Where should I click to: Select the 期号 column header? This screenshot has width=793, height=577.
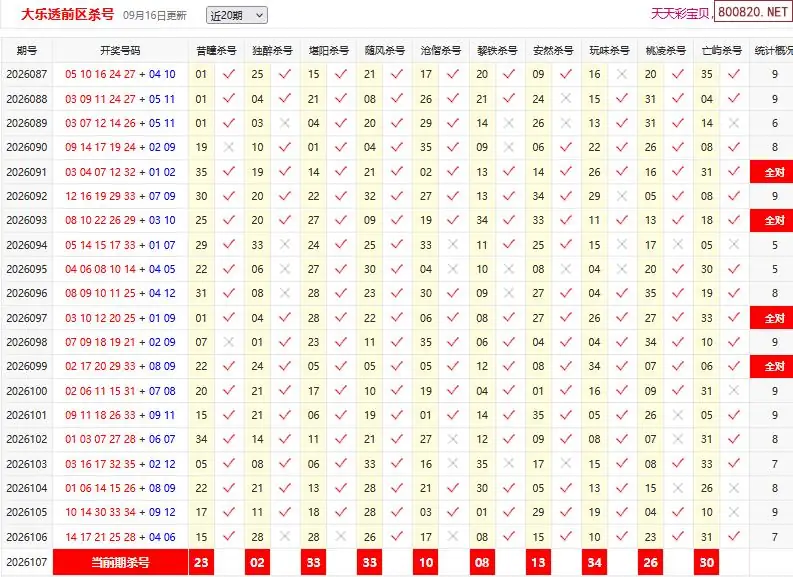pyautogui.click(x=27, y=51)
